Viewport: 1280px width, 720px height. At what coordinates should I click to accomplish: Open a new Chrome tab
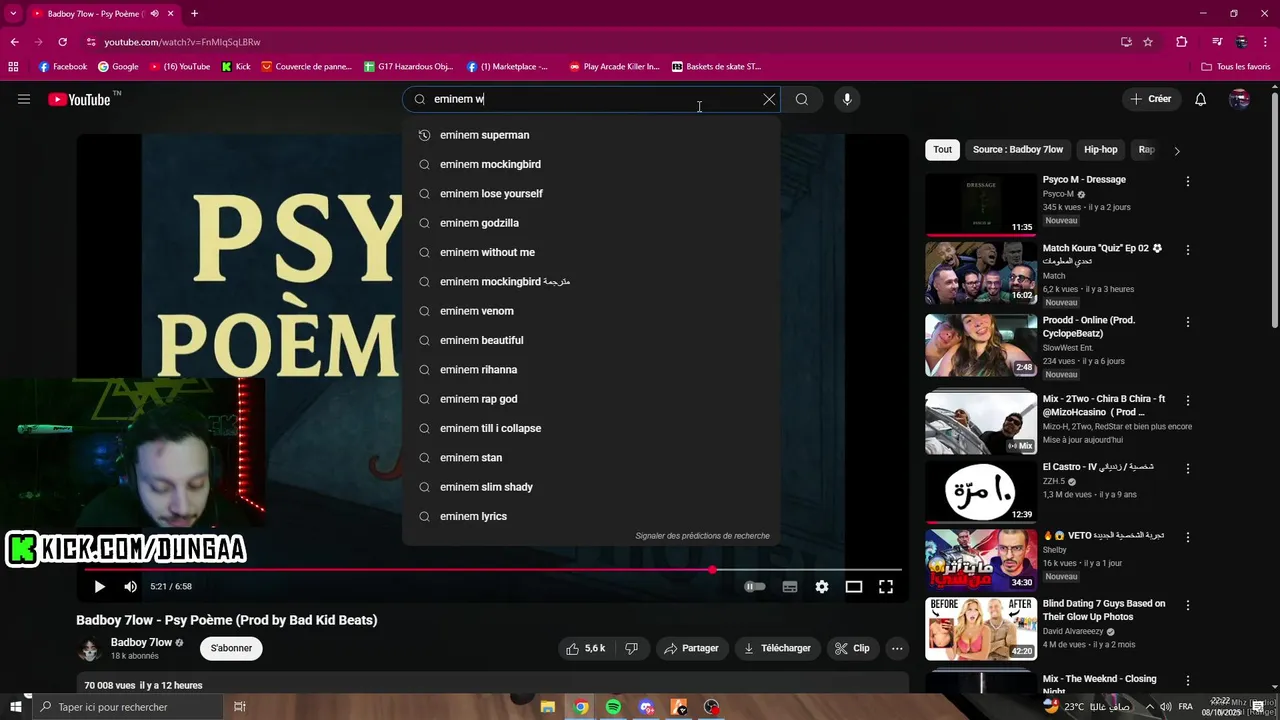[x=194, y=14]
